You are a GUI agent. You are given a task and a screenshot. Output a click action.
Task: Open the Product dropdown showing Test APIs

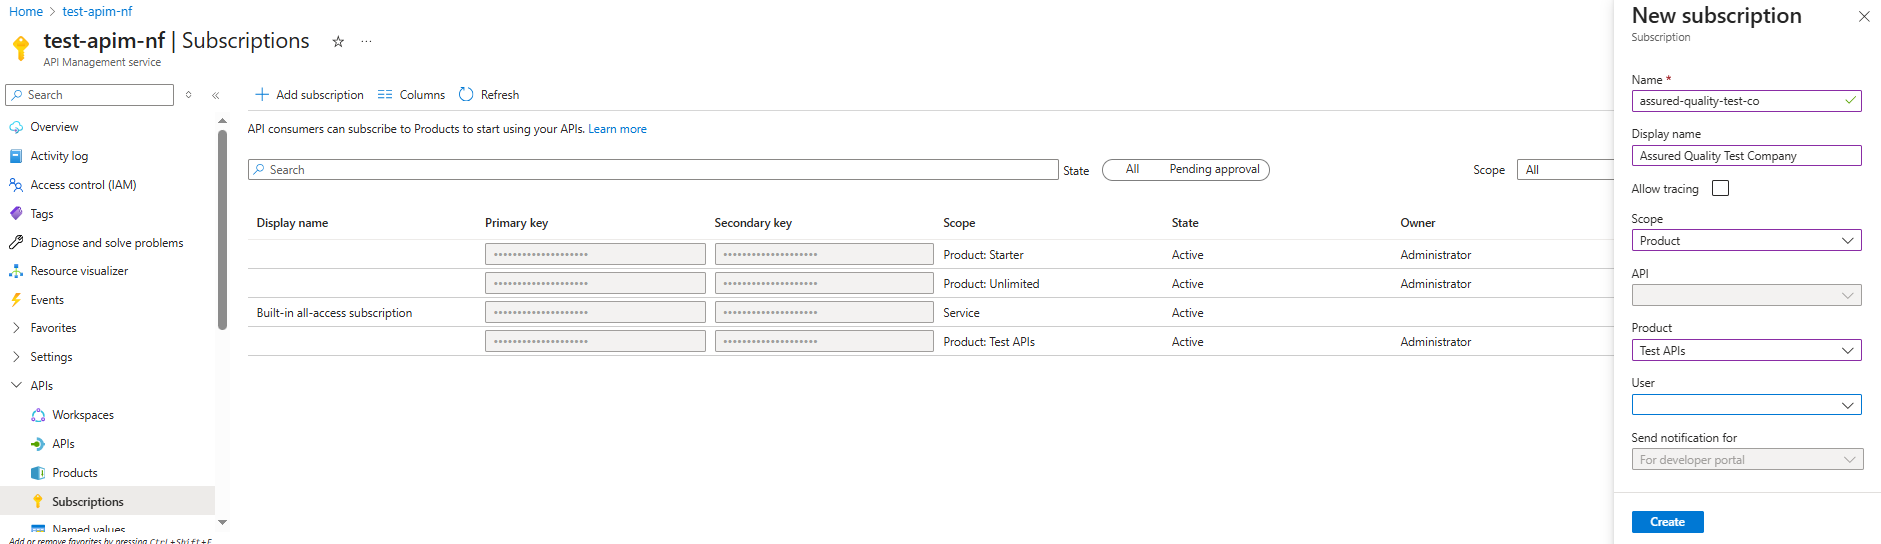pyautogui.click(x=1746, y=350)
